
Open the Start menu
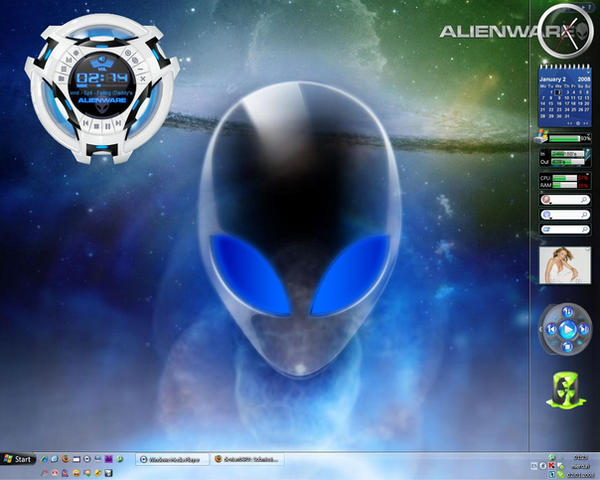(18, 459)
